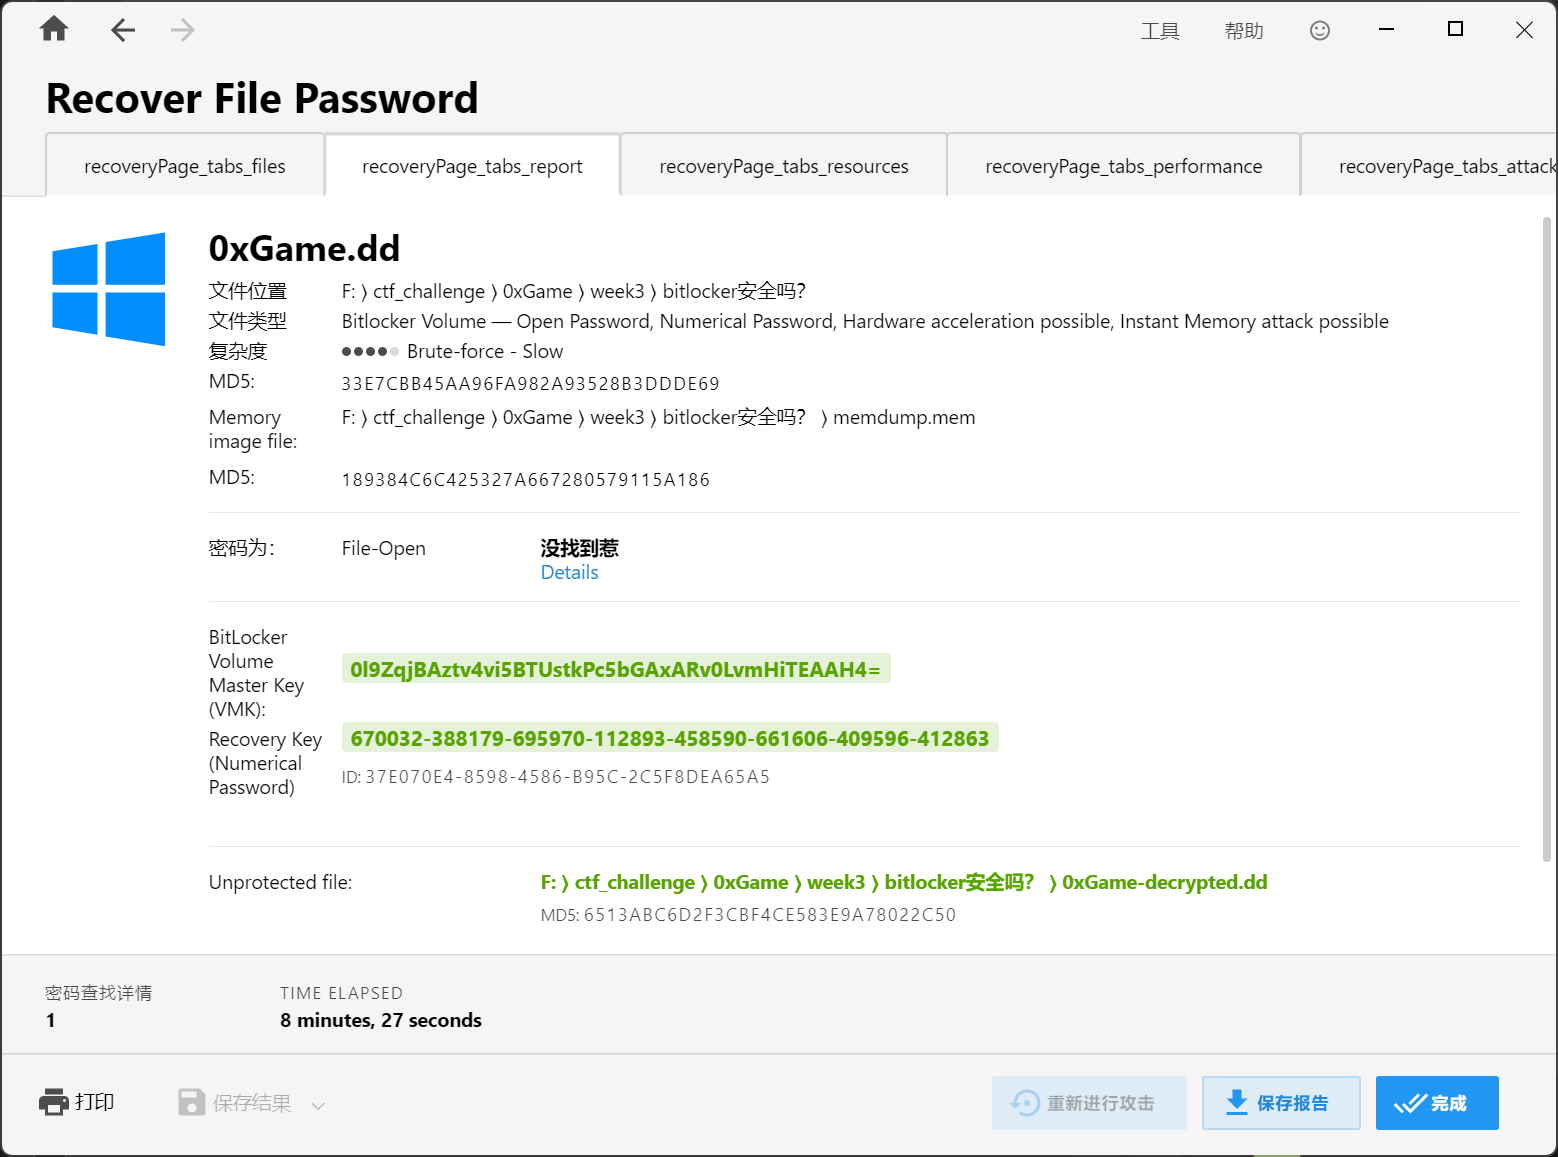This screenshot has width=1558, height=1157.
Task: Expand the 保存结果 dropdown chevron
Action: 318,1105
